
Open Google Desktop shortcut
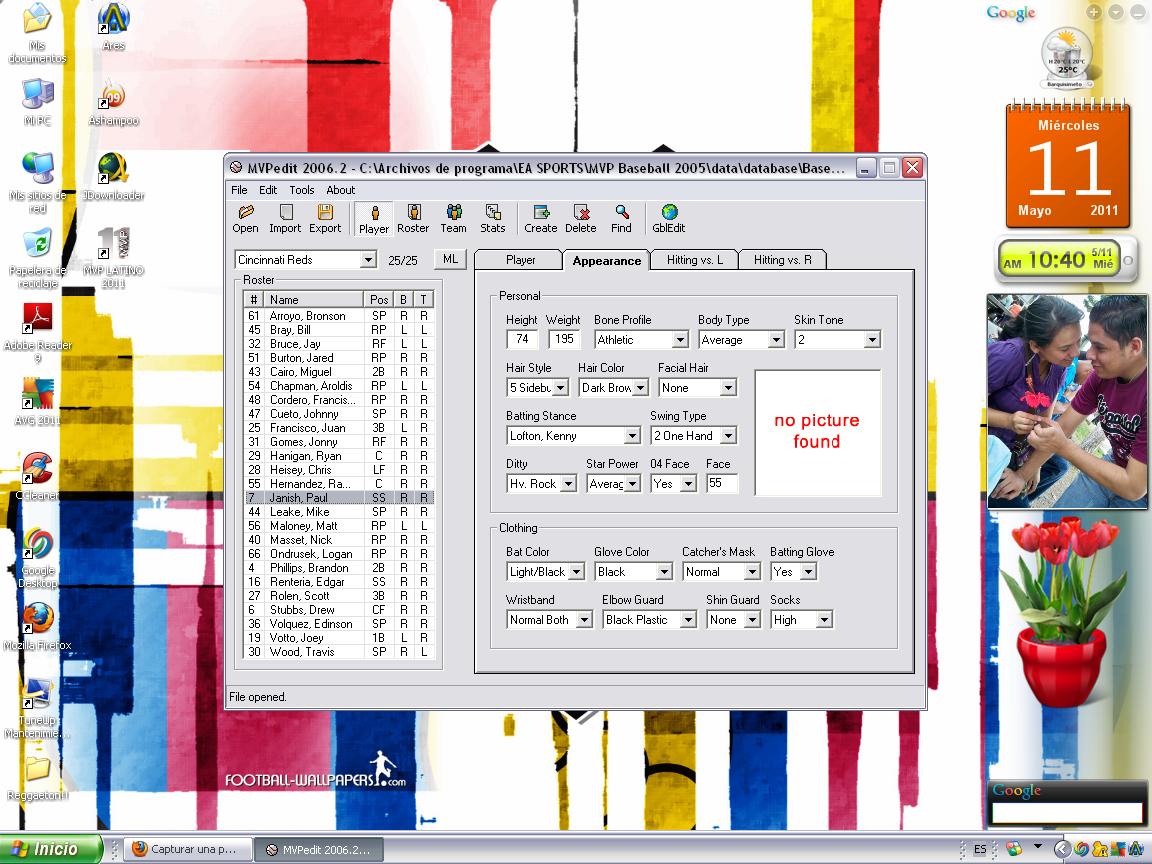click(37, 558)
